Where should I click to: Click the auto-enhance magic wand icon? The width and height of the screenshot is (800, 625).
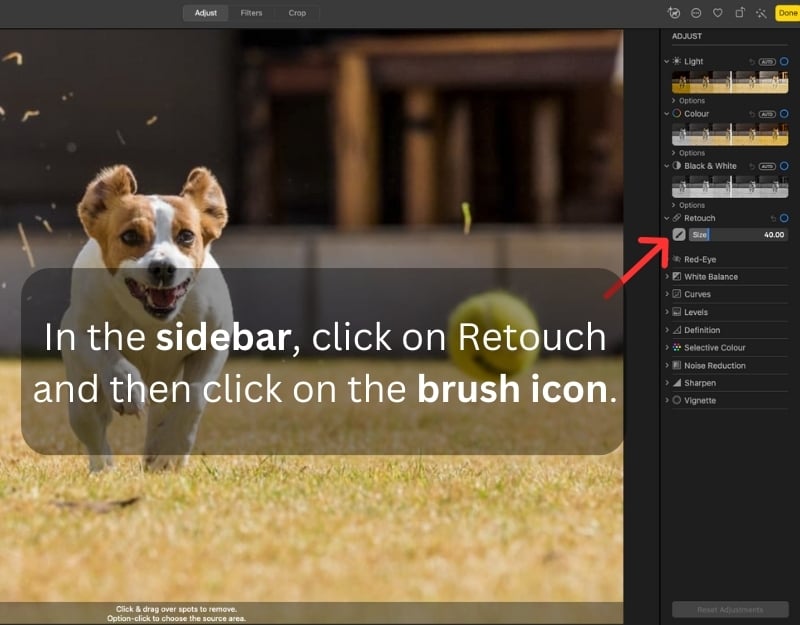coord(761,13)
